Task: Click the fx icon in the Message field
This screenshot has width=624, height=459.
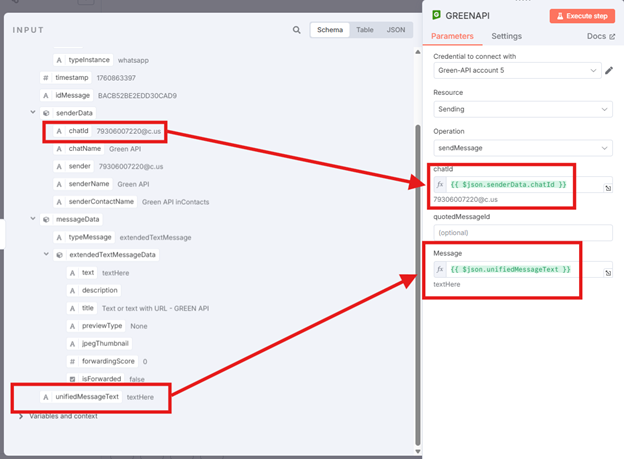Action: click(440, 270)
